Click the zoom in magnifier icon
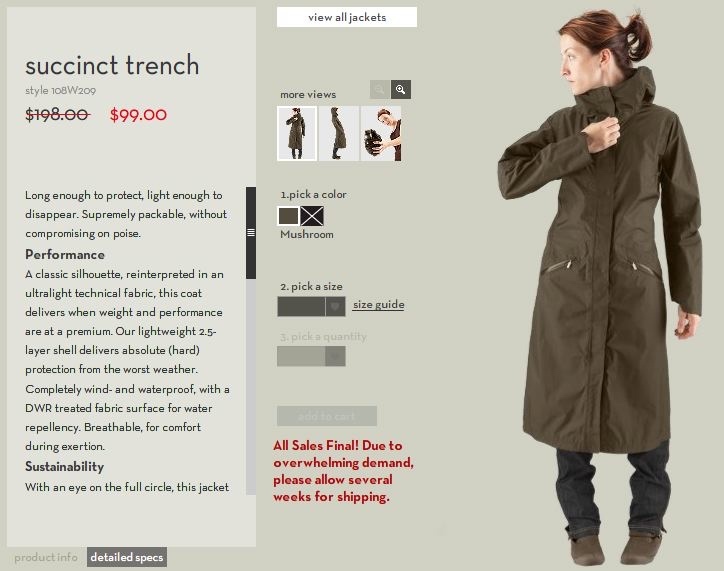The height and width of the screenshot is (571, 724). click(401, 89)
